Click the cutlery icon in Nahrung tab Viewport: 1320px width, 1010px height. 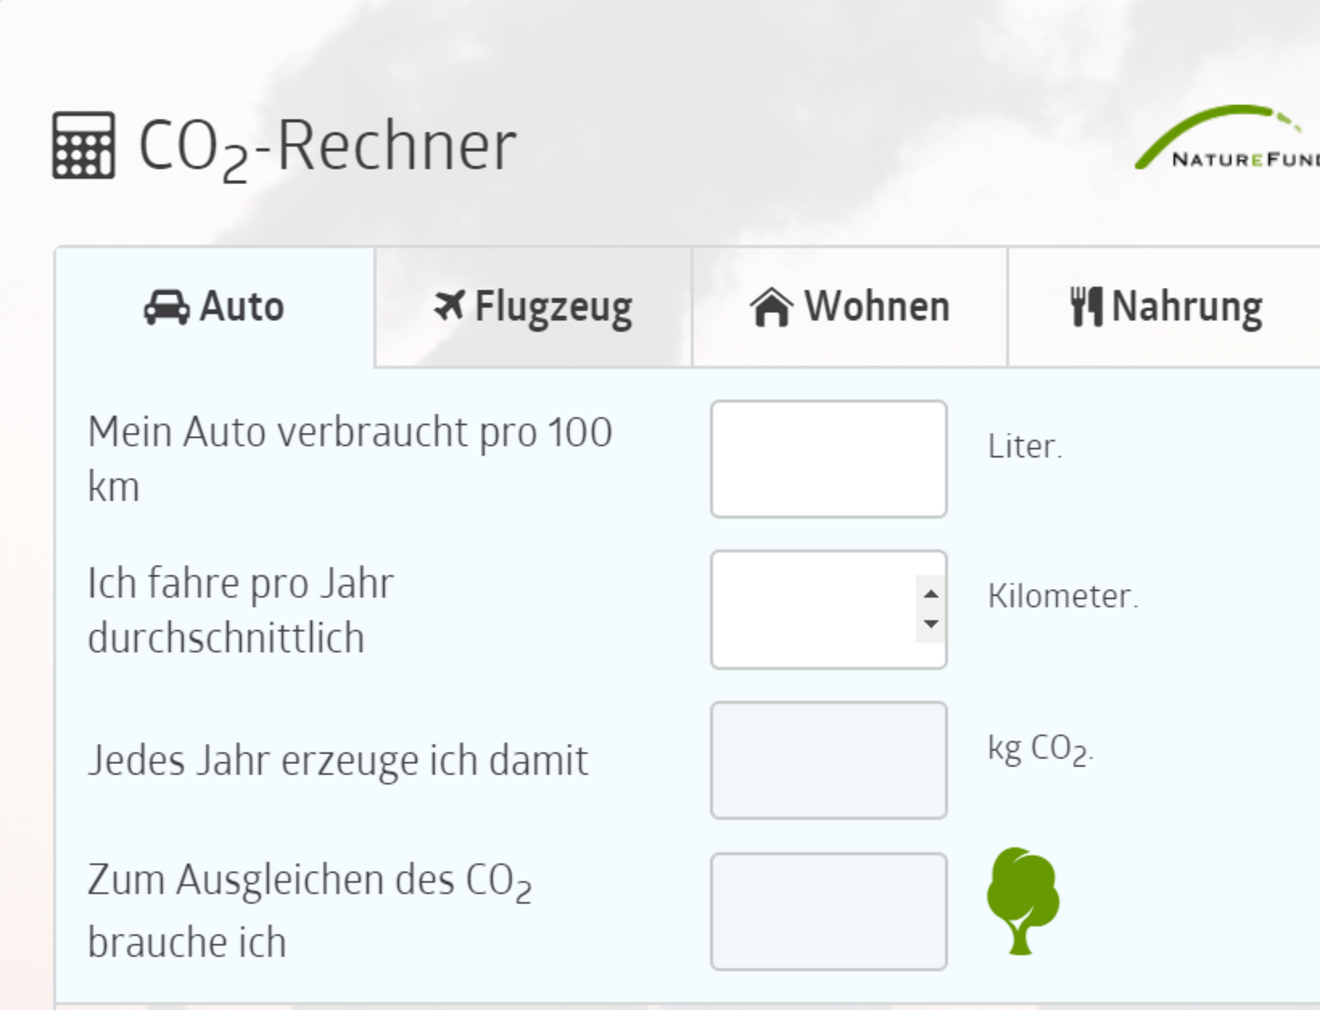coord(1086,306)
